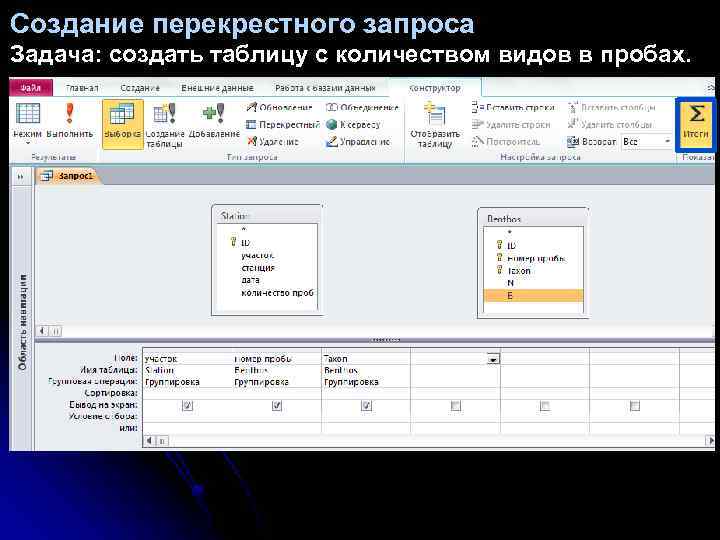This screenshot has width=720, height=540.
Task: Expand the Режим button dropdown arrow
Action: (x=28, y=143)
